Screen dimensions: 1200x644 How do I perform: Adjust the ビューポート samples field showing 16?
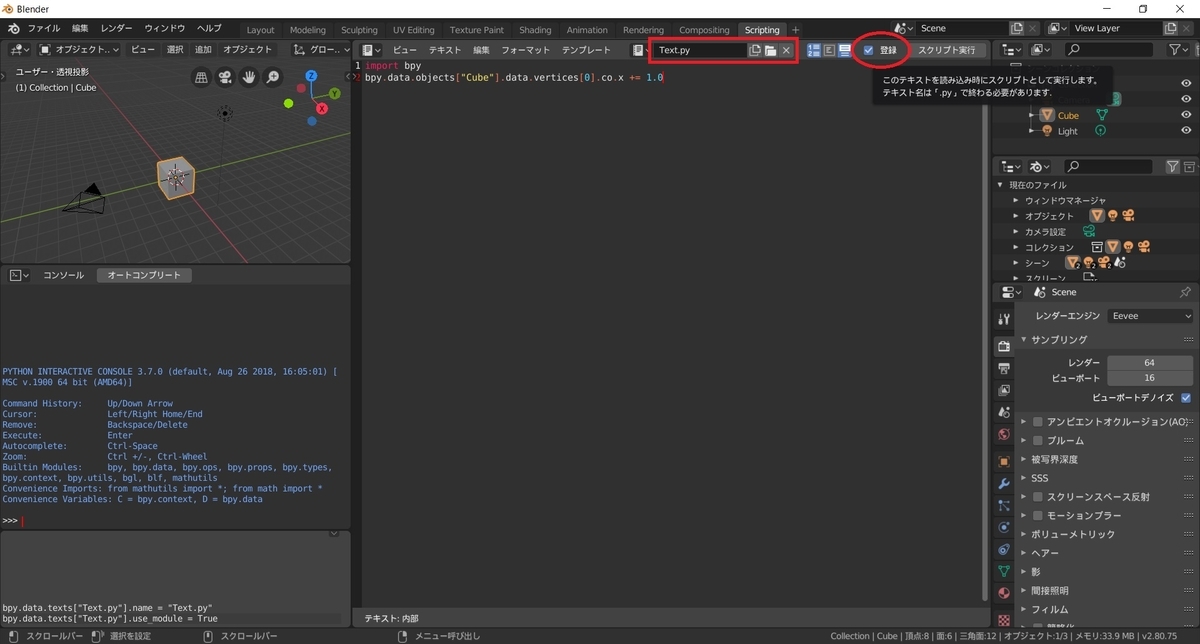1150,378
